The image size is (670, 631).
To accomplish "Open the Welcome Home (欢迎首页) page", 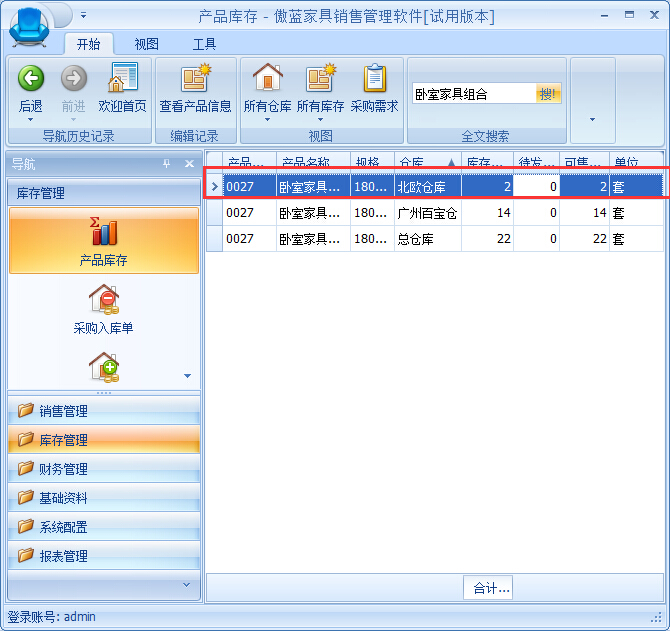I will [x=122, y=79].
